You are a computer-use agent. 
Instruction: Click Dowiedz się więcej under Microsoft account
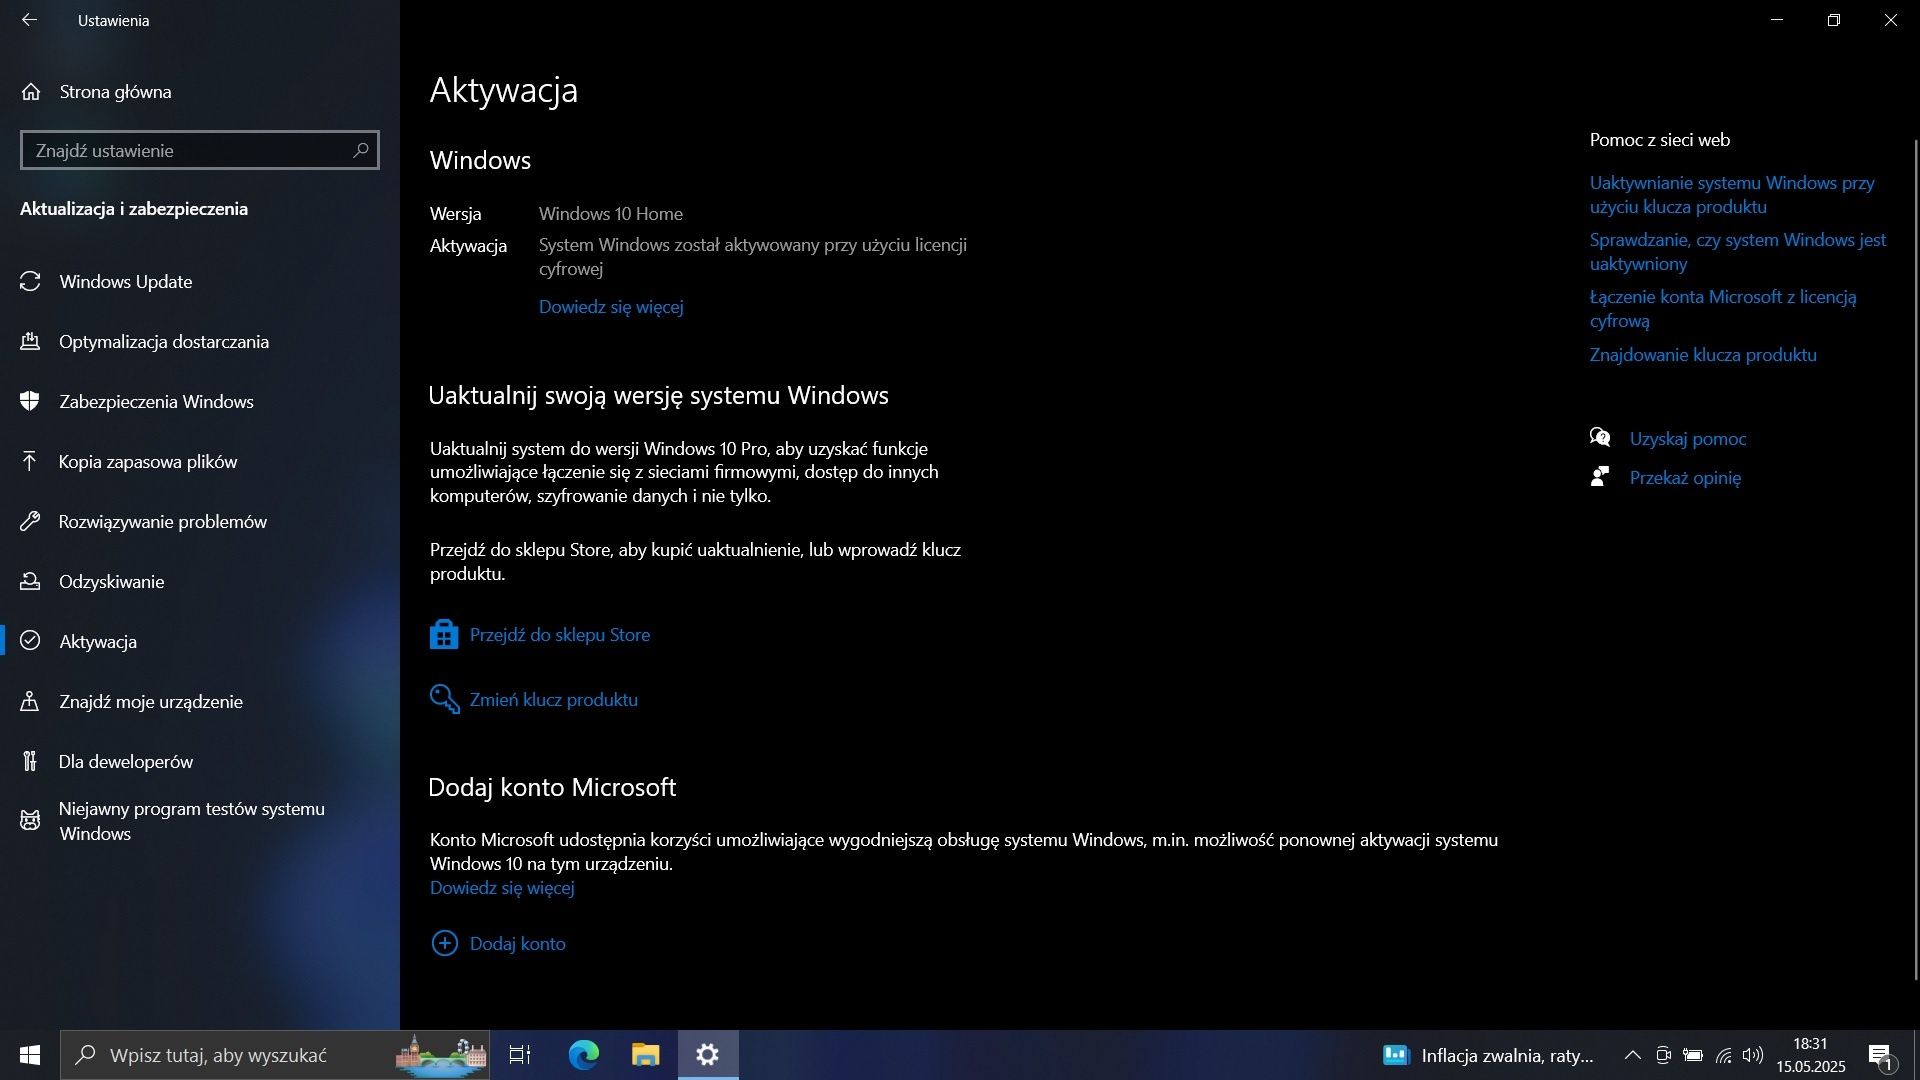(x=502, y=888)
